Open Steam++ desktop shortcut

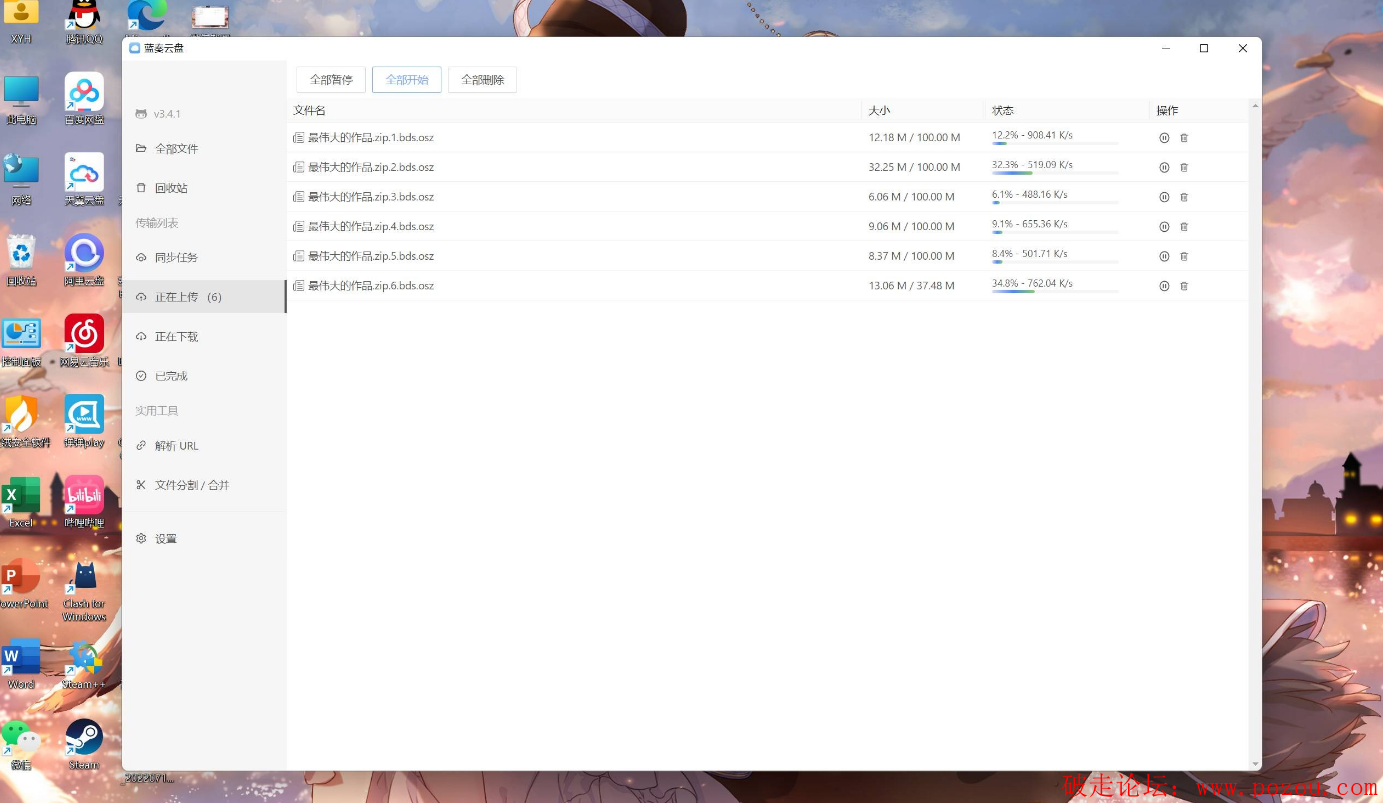84,664
